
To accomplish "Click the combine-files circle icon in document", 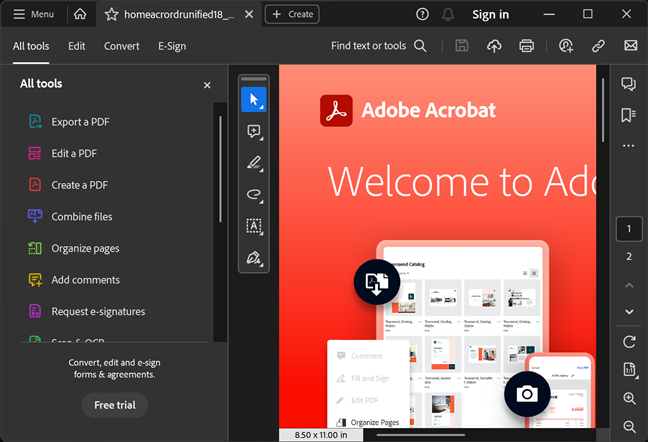I will coord(376,282).
